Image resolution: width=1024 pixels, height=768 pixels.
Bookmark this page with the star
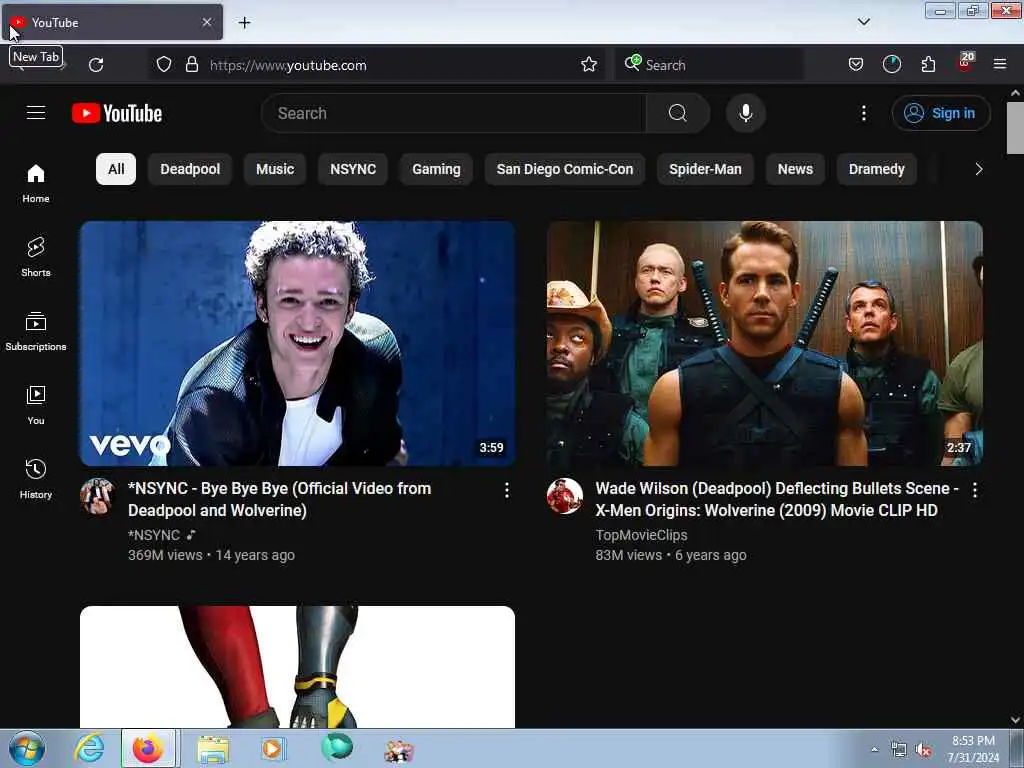point(588,65)
